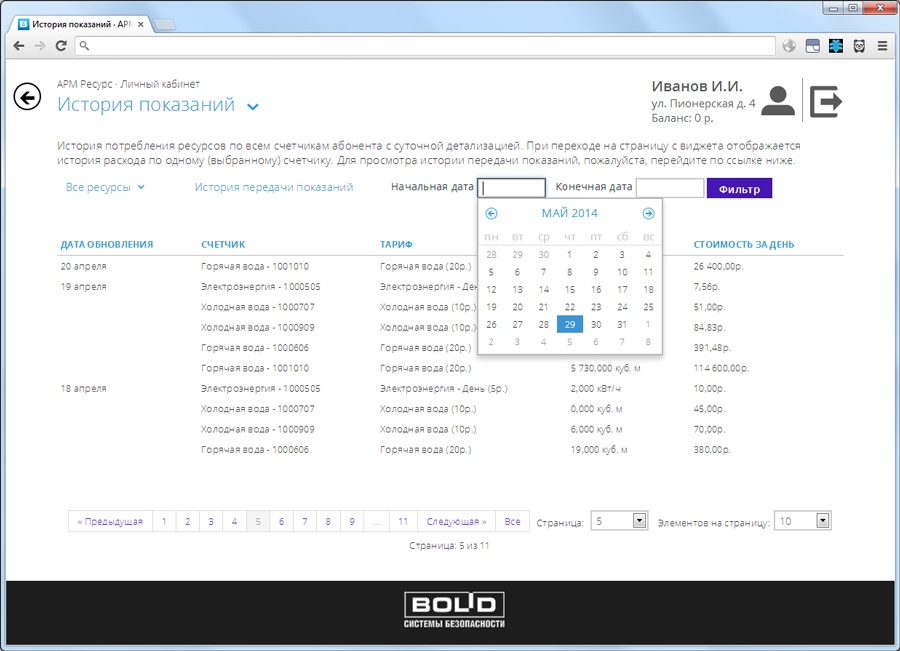Click the logout exit icon
Viewport: 900px width, 651px height.
(826, 101)
